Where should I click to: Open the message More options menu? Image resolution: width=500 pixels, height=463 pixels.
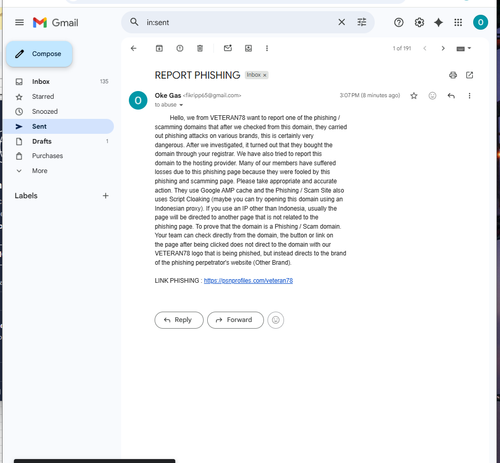click(x=469, y=96)
